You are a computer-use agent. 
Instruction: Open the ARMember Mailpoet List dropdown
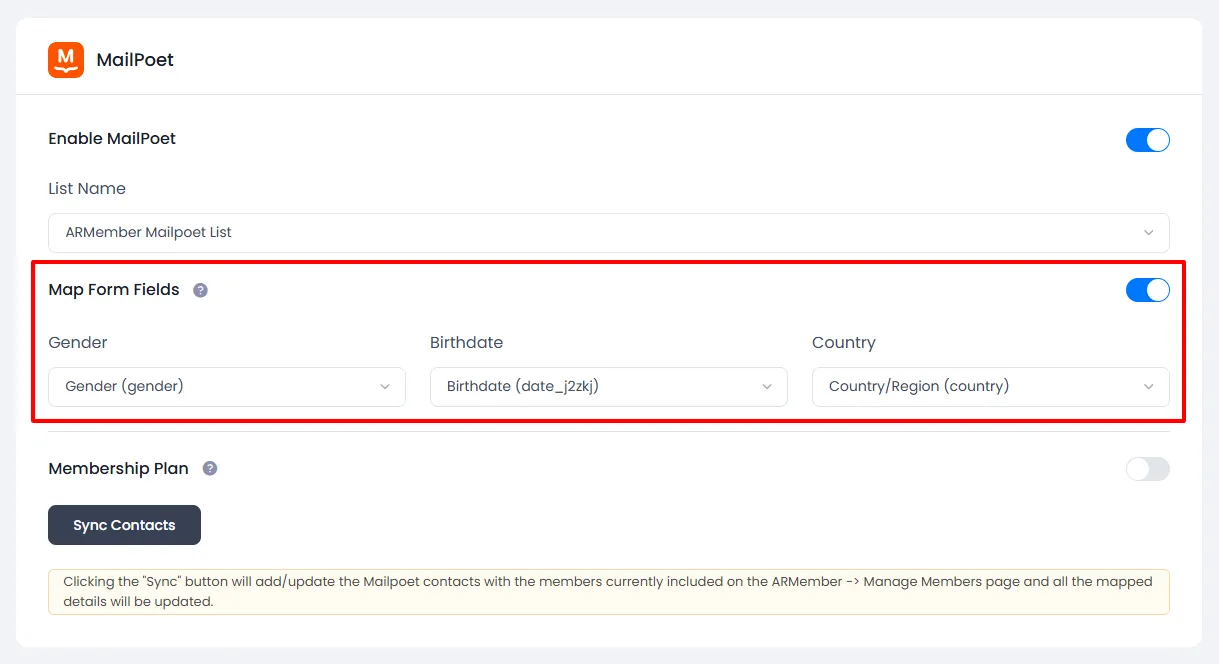pos(600,233)
